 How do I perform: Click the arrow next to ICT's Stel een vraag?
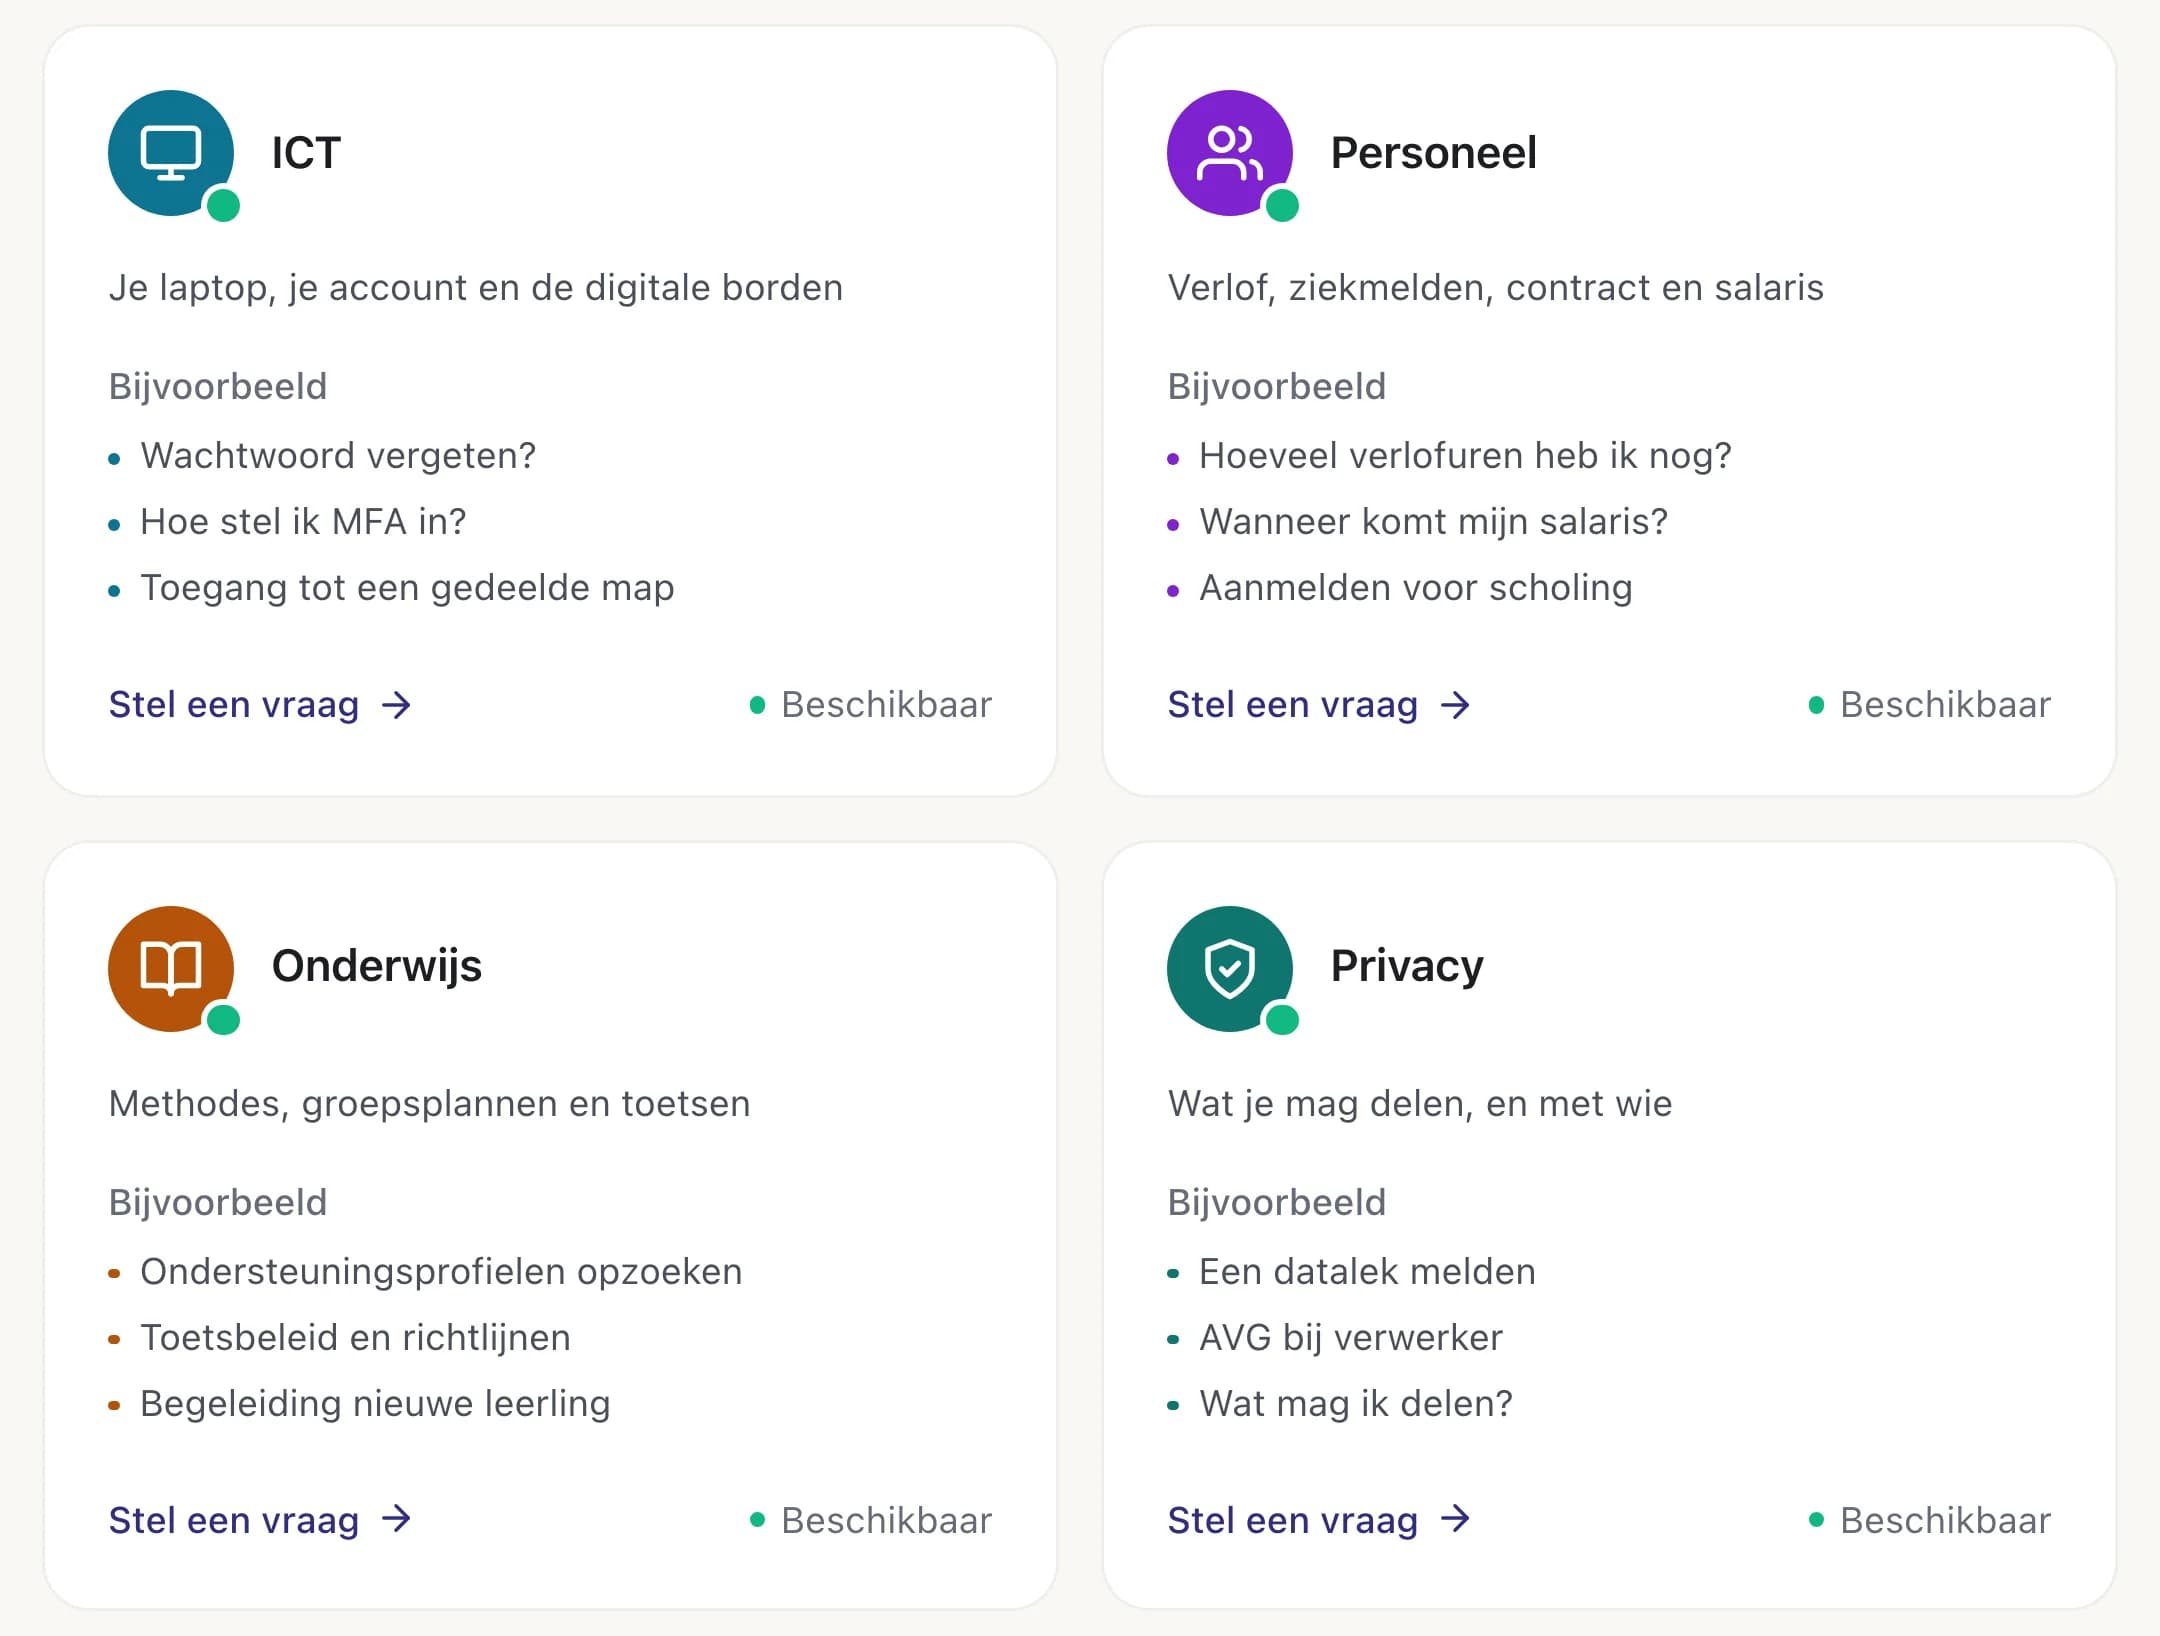397,705
